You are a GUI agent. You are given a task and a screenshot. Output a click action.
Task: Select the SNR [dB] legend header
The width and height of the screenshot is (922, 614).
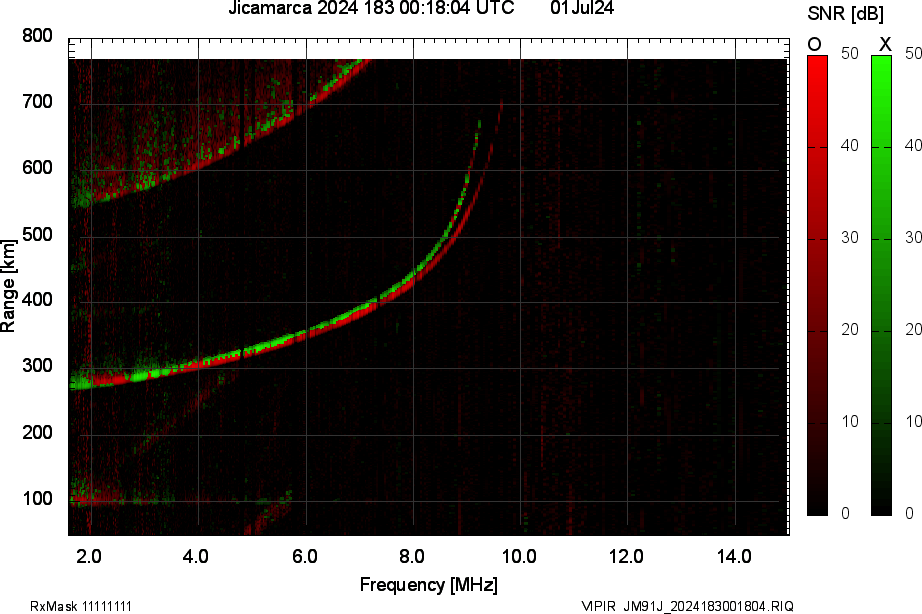844,13
